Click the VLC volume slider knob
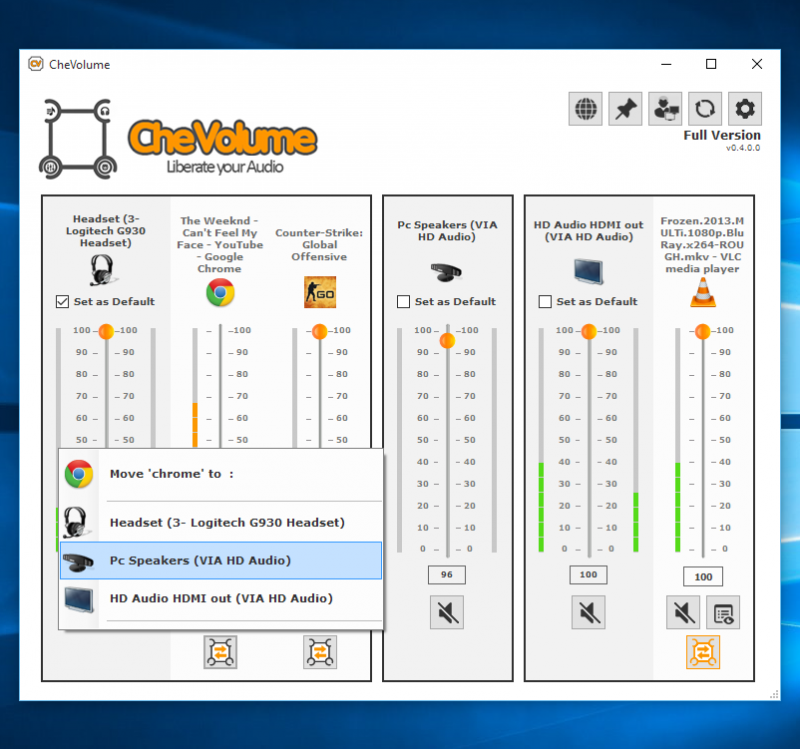This screenshot has width=800, height=749. click(x=703, y=331)
